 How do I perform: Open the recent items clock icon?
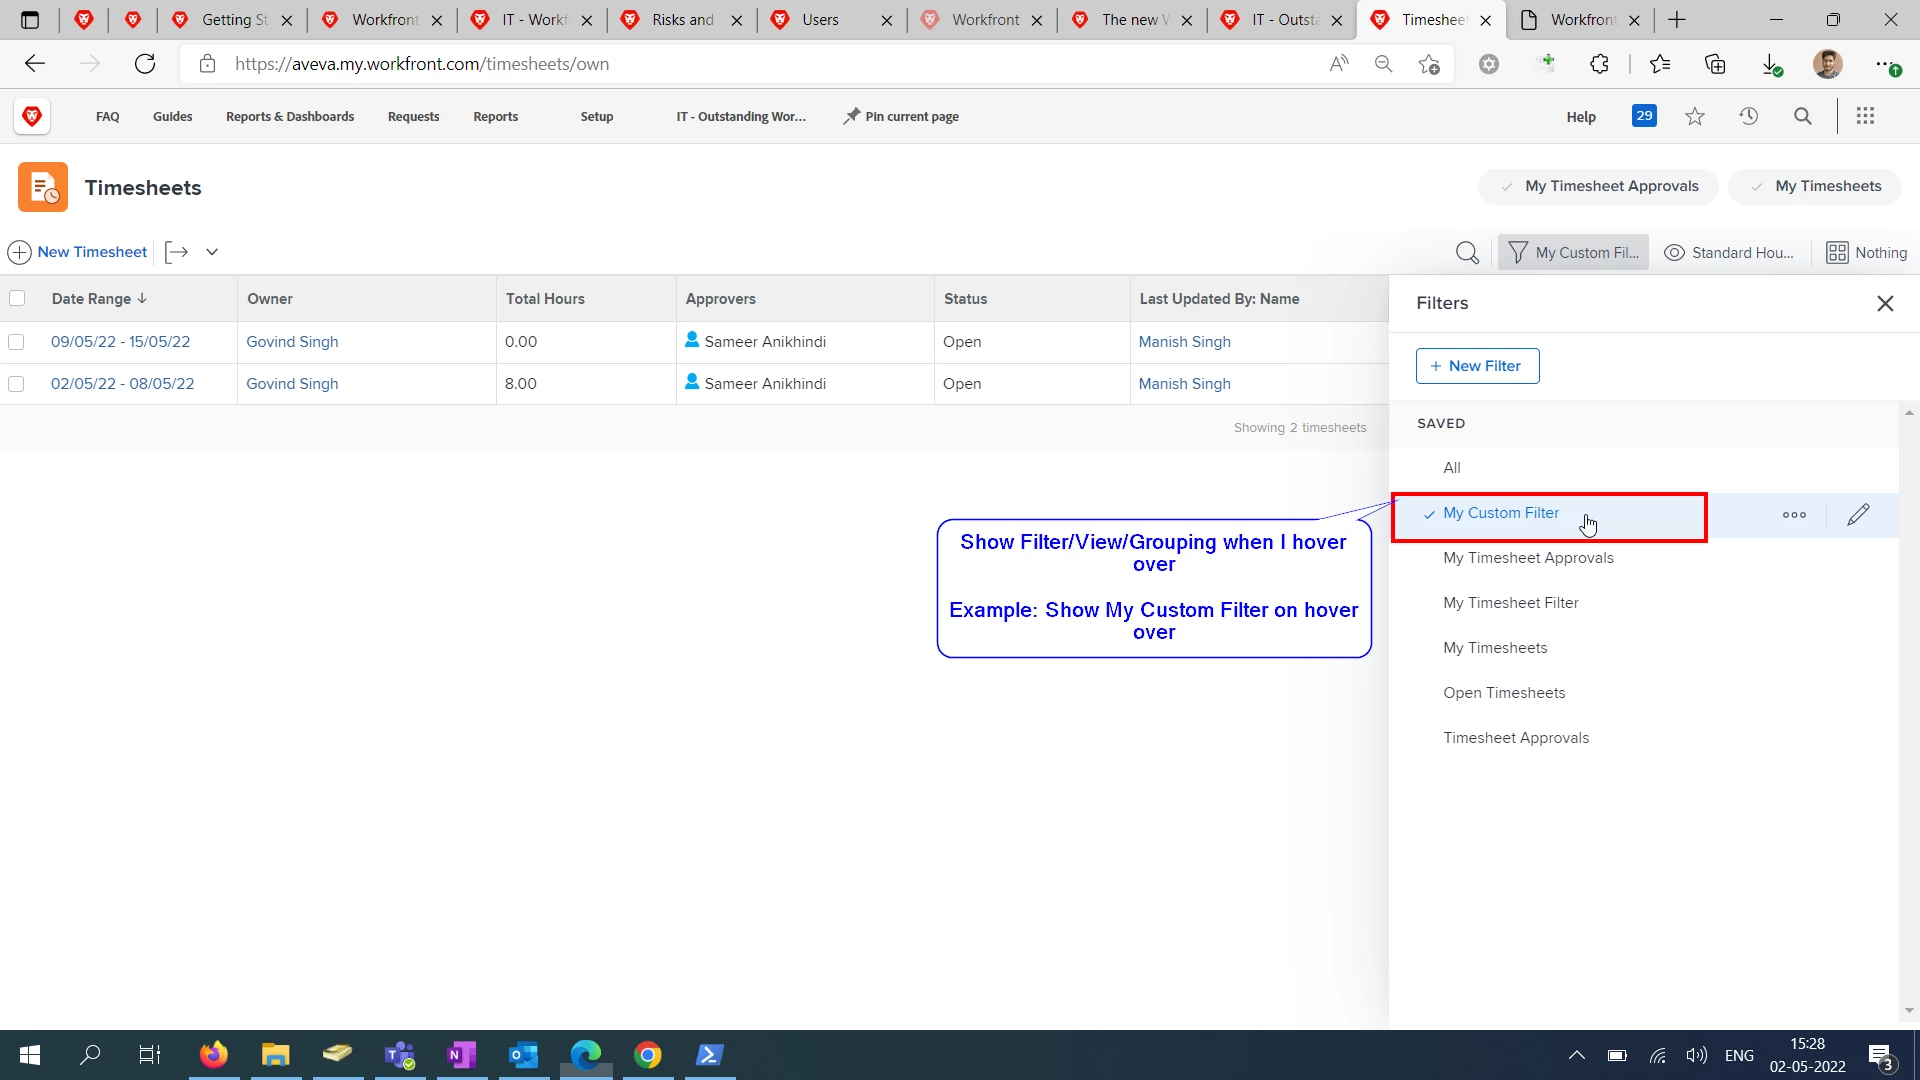[1748, 116]
